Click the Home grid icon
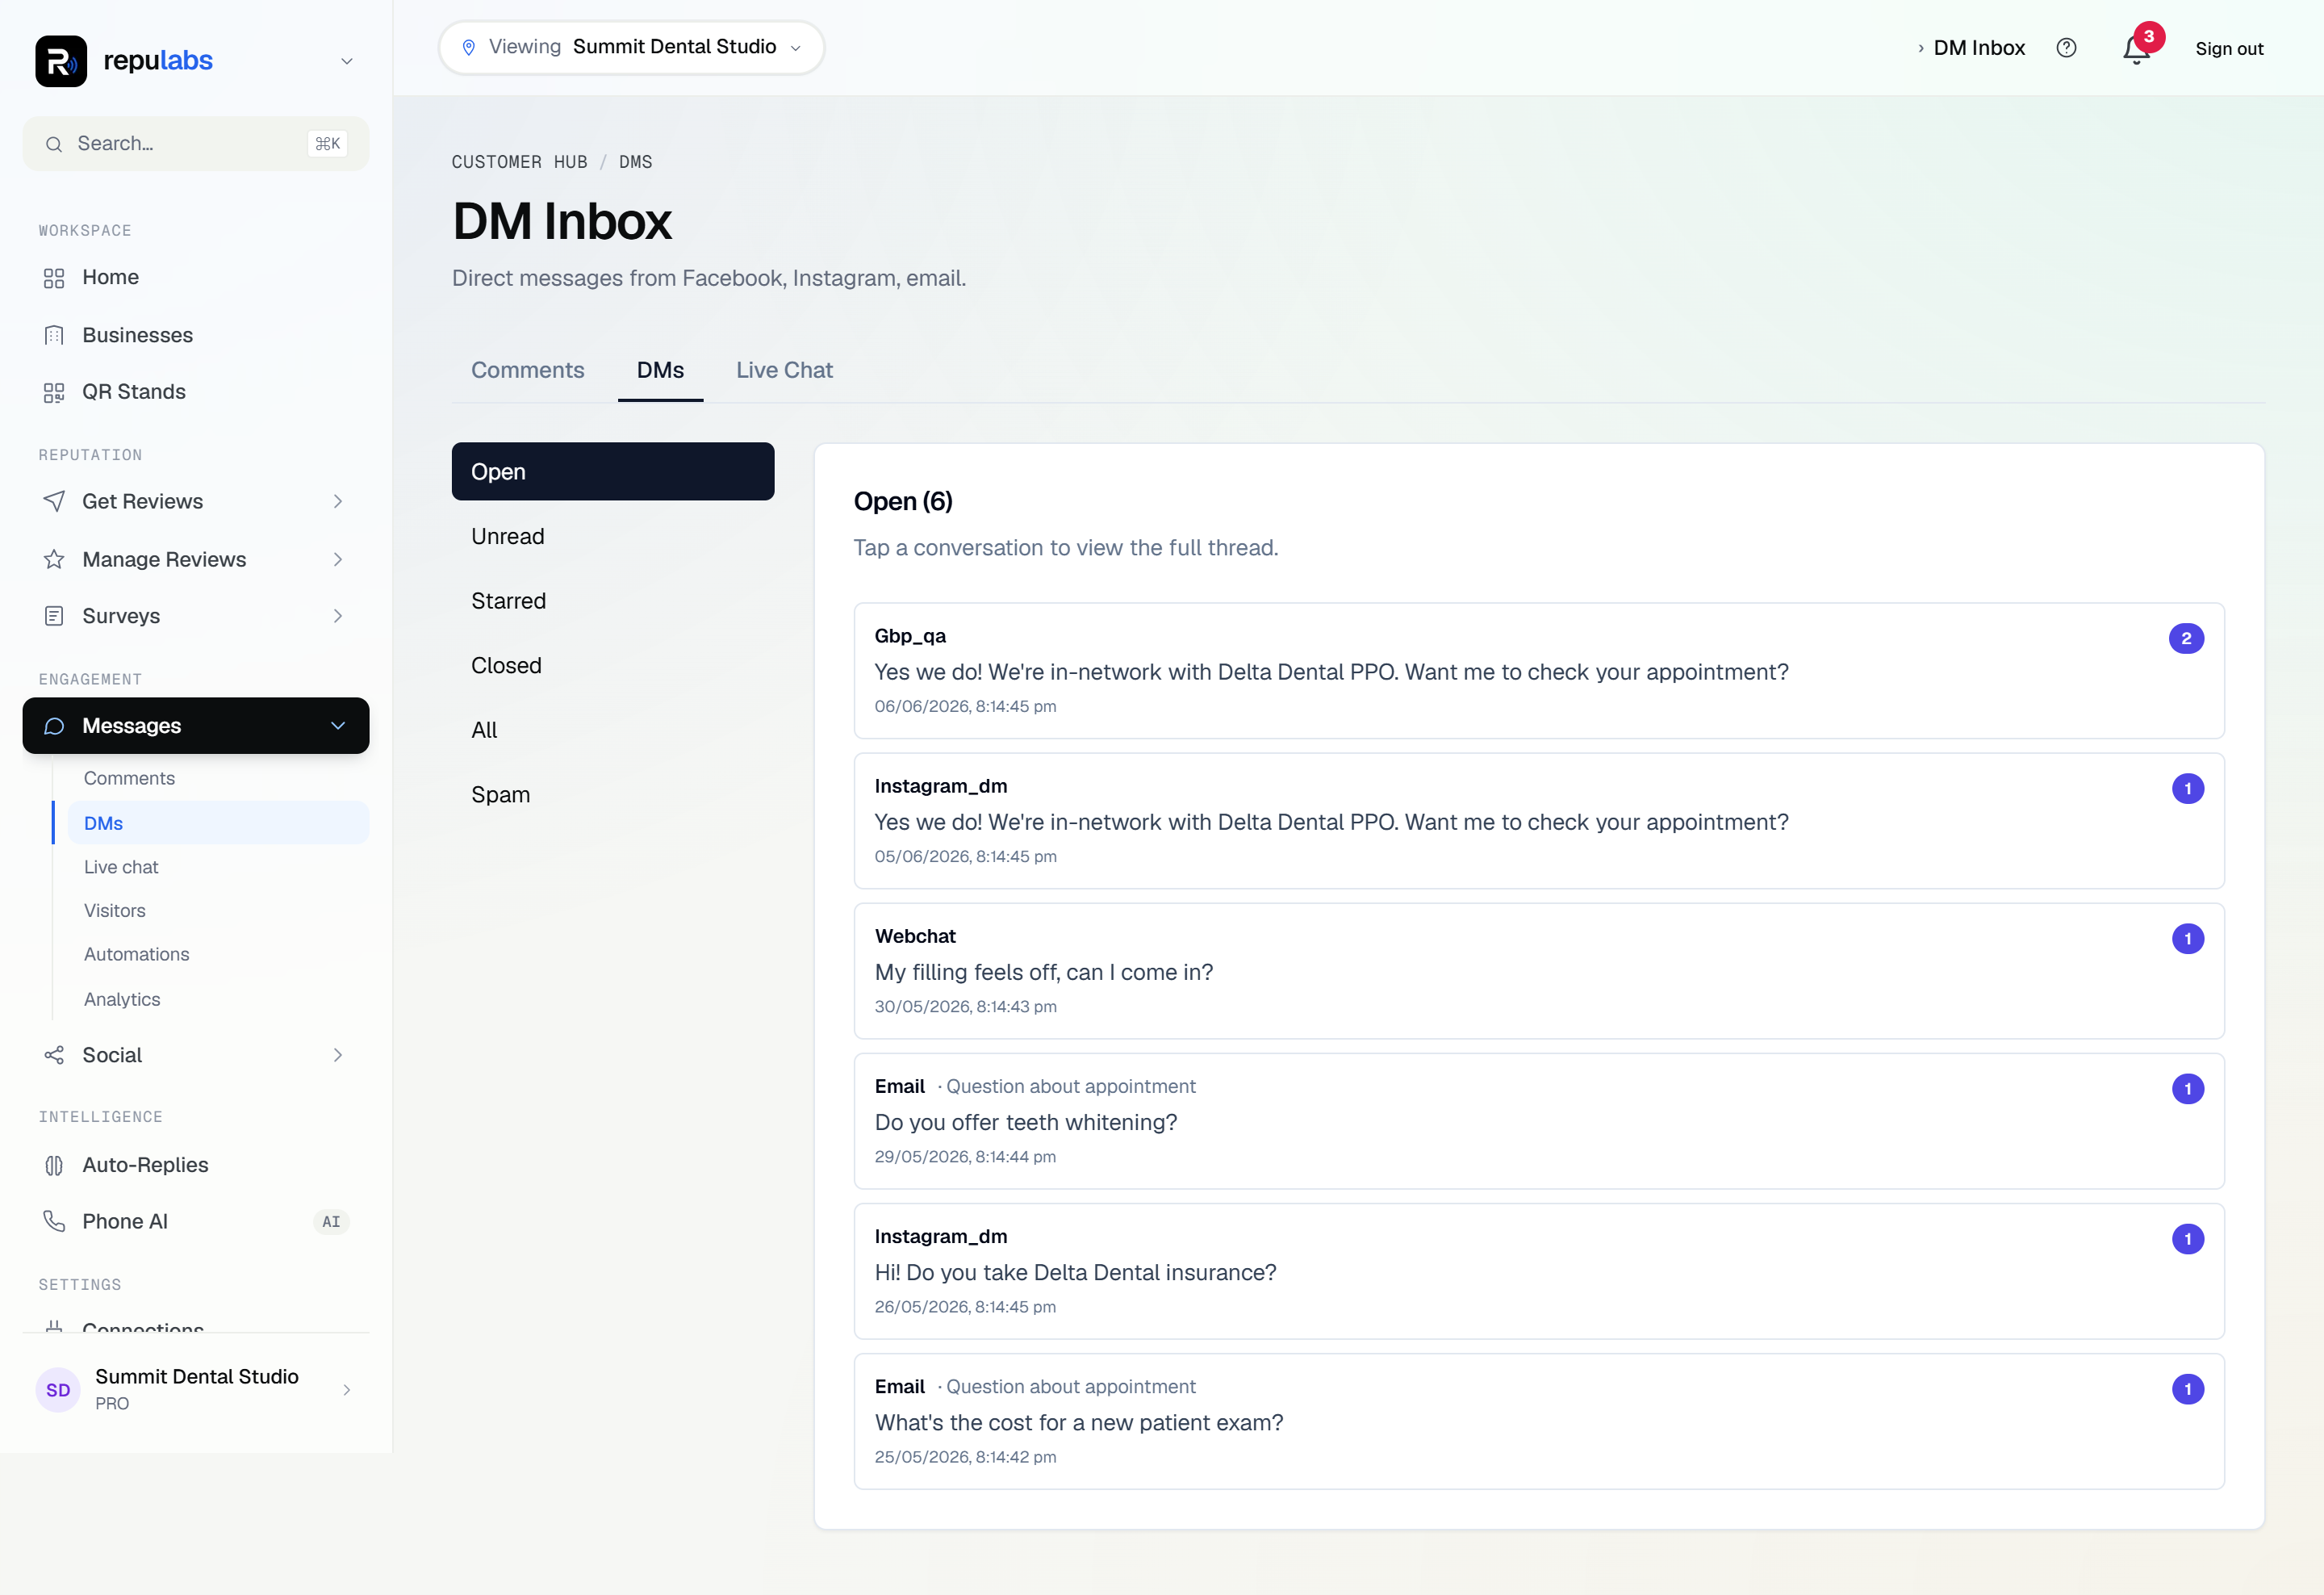 54,278
